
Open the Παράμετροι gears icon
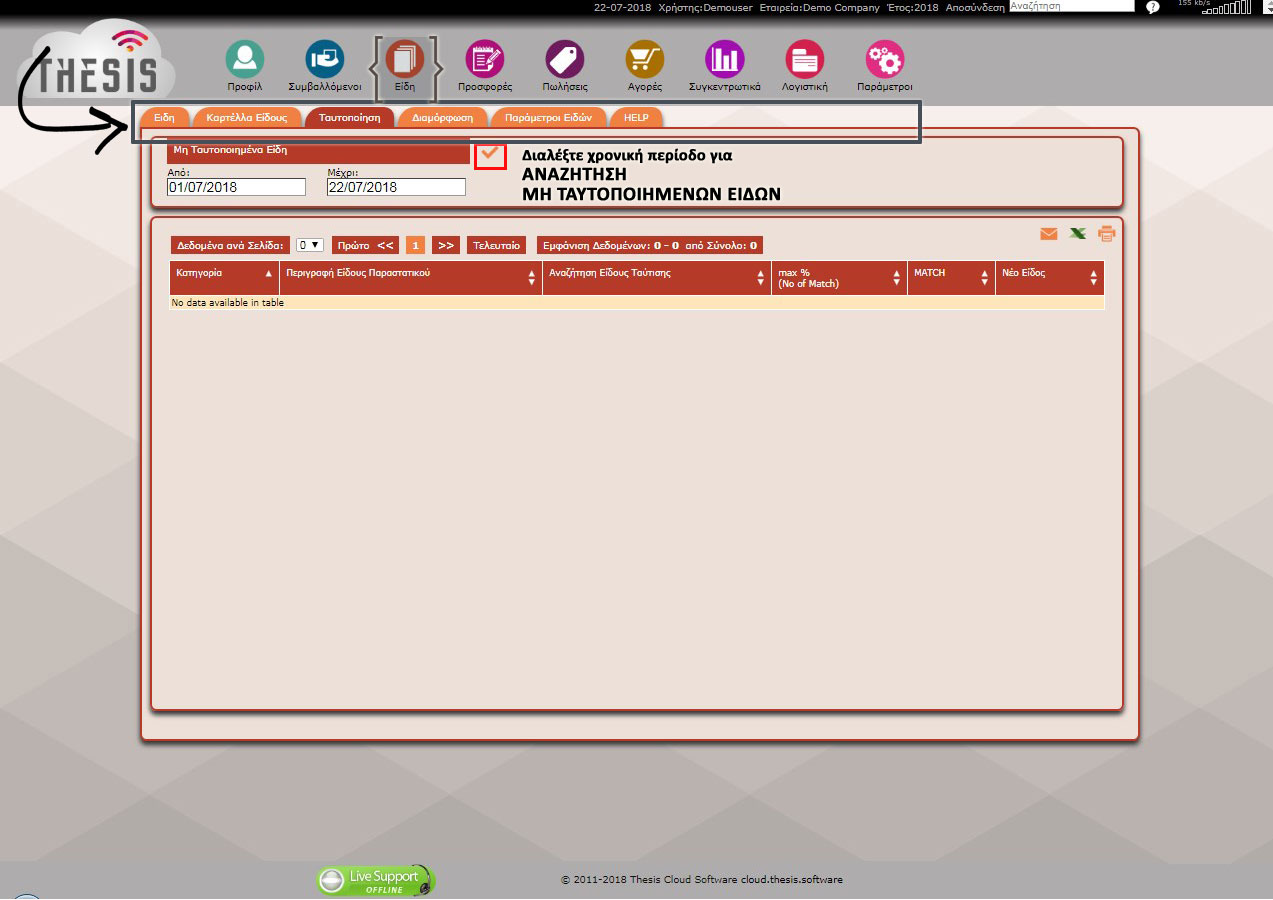[x=885, y=60]
